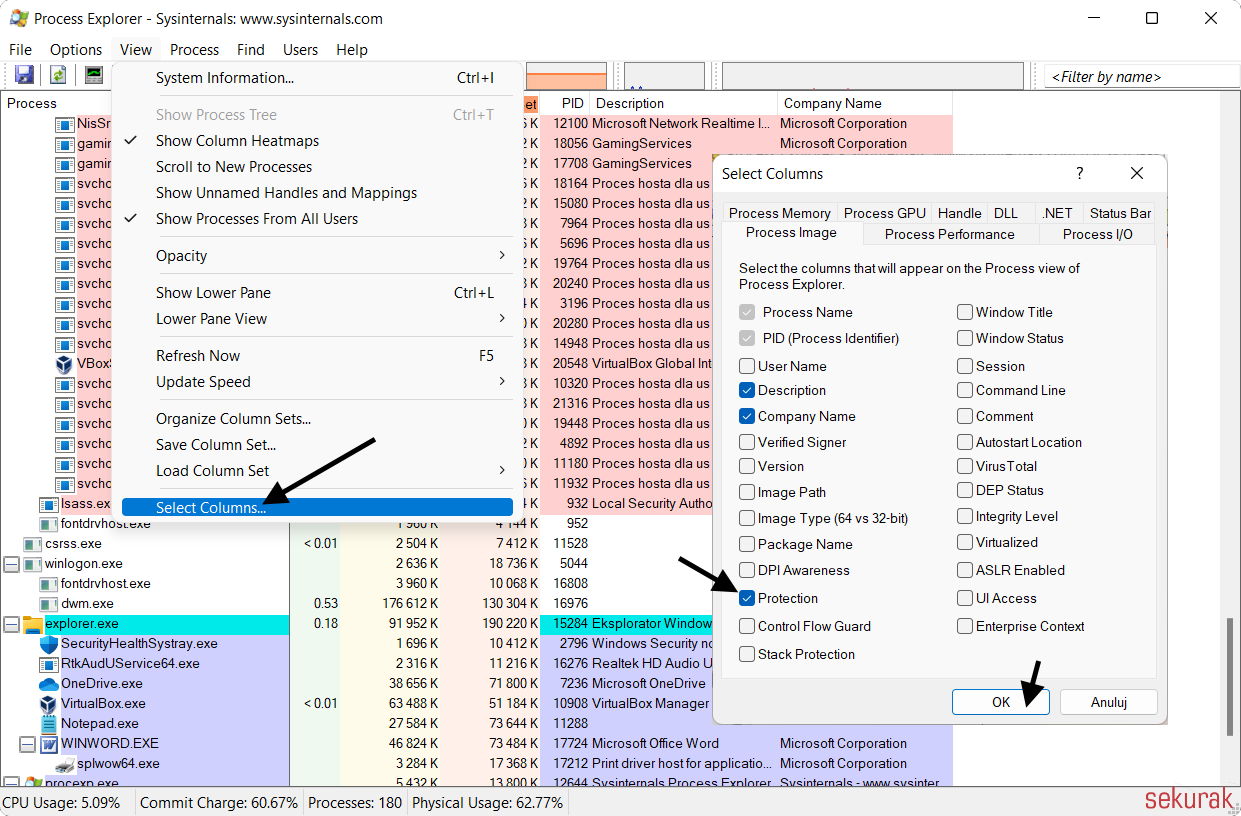Click the VBoxS VirtualBox cube icon

[x=64, y=364]
